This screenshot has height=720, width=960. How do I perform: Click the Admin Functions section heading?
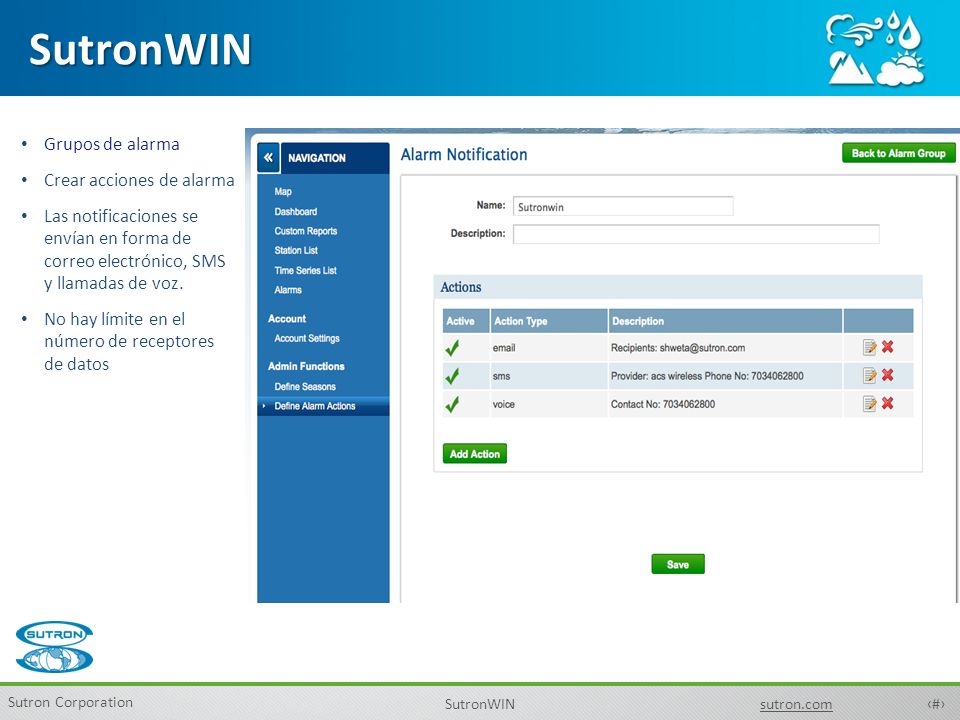306,366
